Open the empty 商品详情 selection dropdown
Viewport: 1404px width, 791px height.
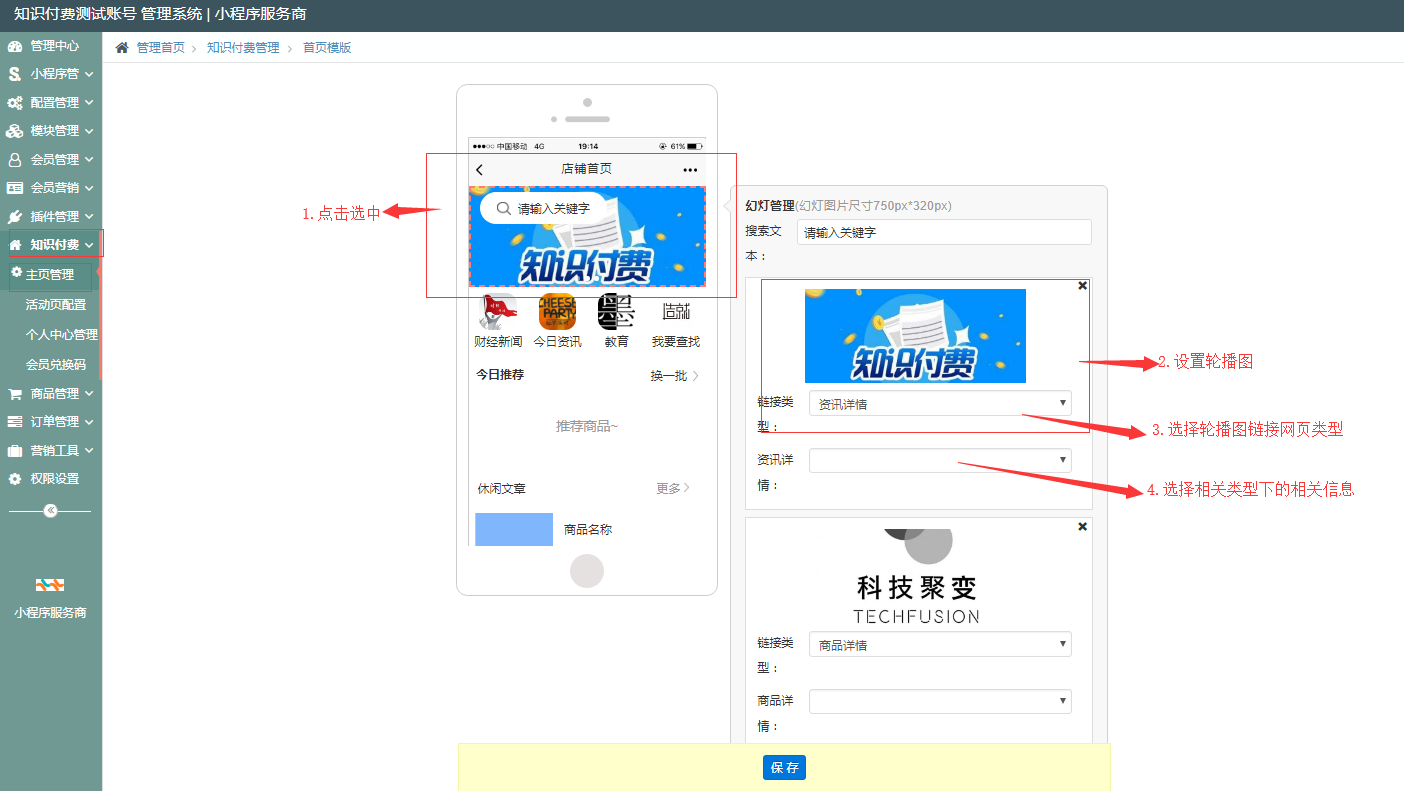point(940,702)
